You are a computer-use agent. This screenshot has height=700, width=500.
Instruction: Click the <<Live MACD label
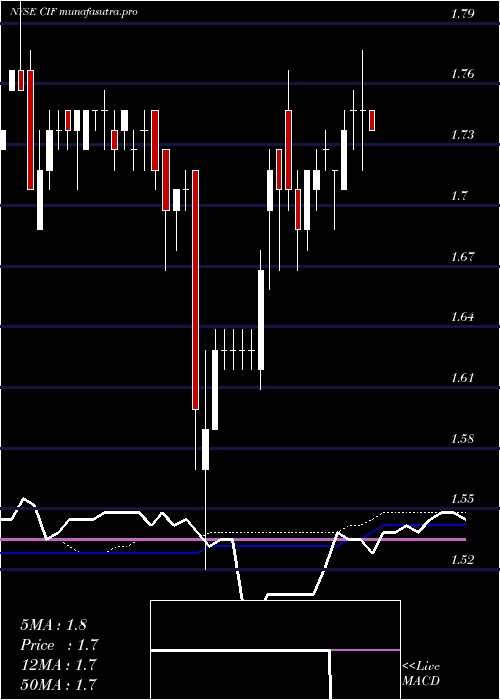(421, 674)
